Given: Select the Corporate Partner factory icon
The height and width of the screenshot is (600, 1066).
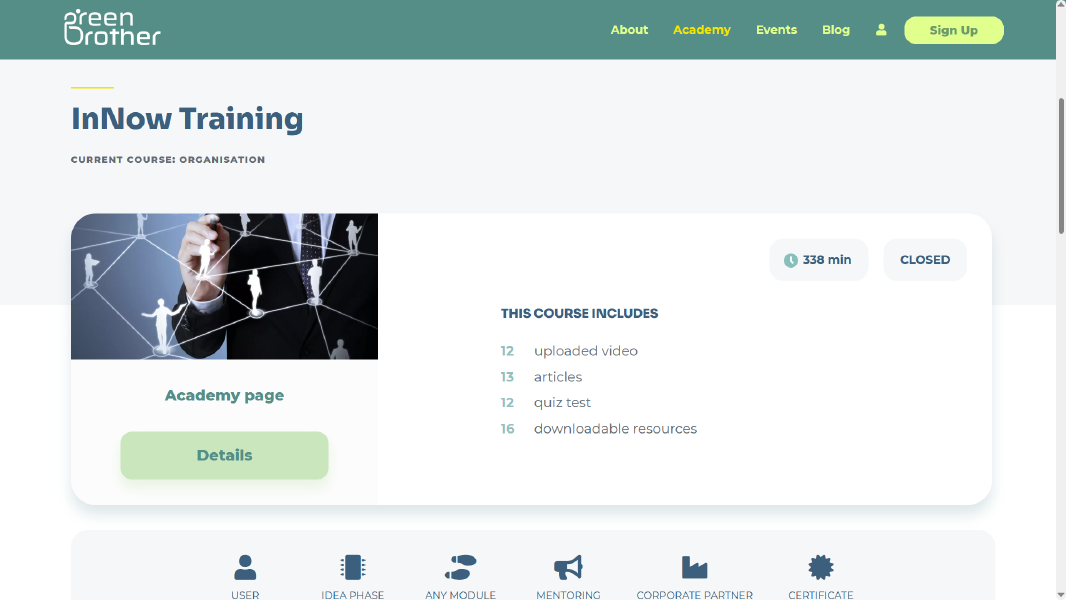Looking at the screenshot, I should [x=694, y=567].
